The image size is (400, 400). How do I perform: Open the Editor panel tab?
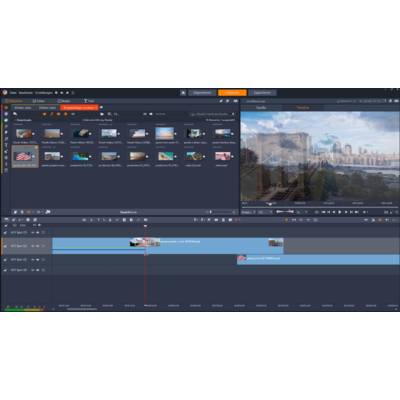(39, 101)
